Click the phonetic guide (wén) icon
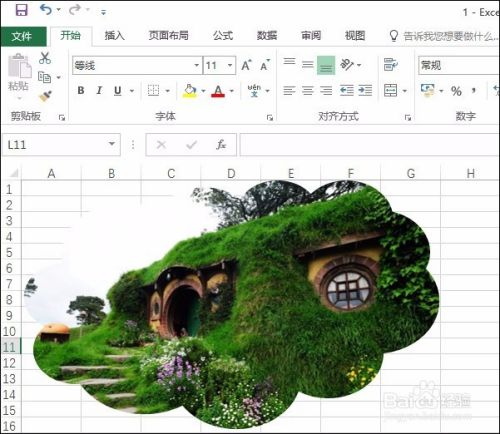Screen dimensions: 500x434 coord(254,90)
